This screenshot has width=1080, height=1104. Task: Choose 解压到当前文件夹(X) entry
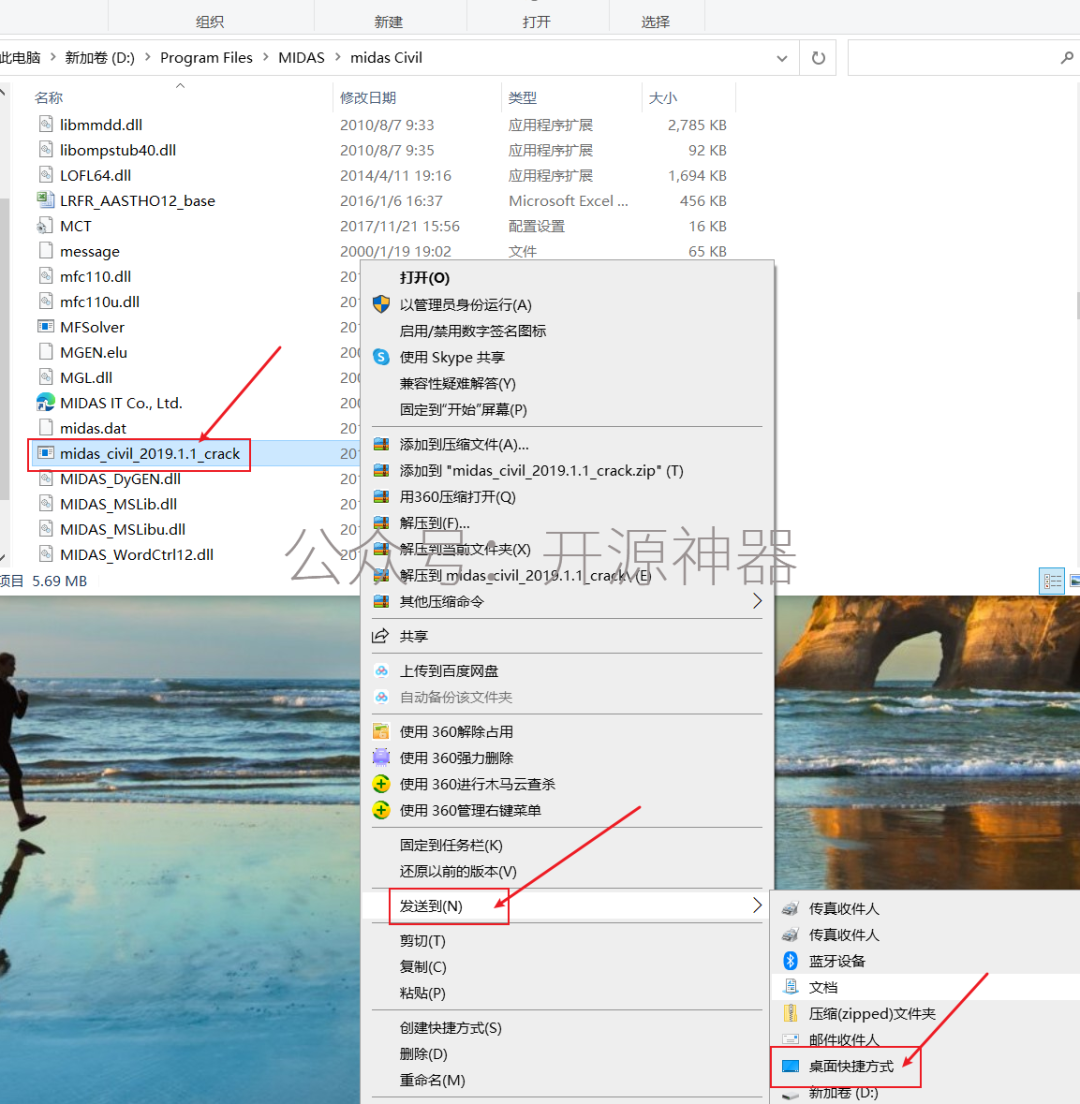(465, 549)
